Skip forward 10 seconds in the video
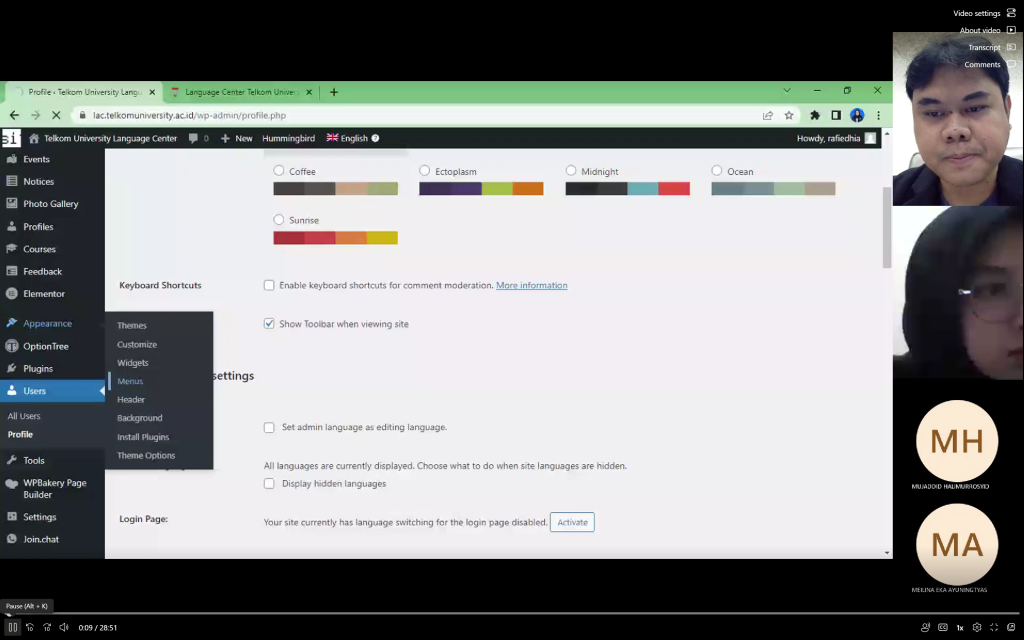Screen dimensions: 1024x640 [x=47, y=627]
